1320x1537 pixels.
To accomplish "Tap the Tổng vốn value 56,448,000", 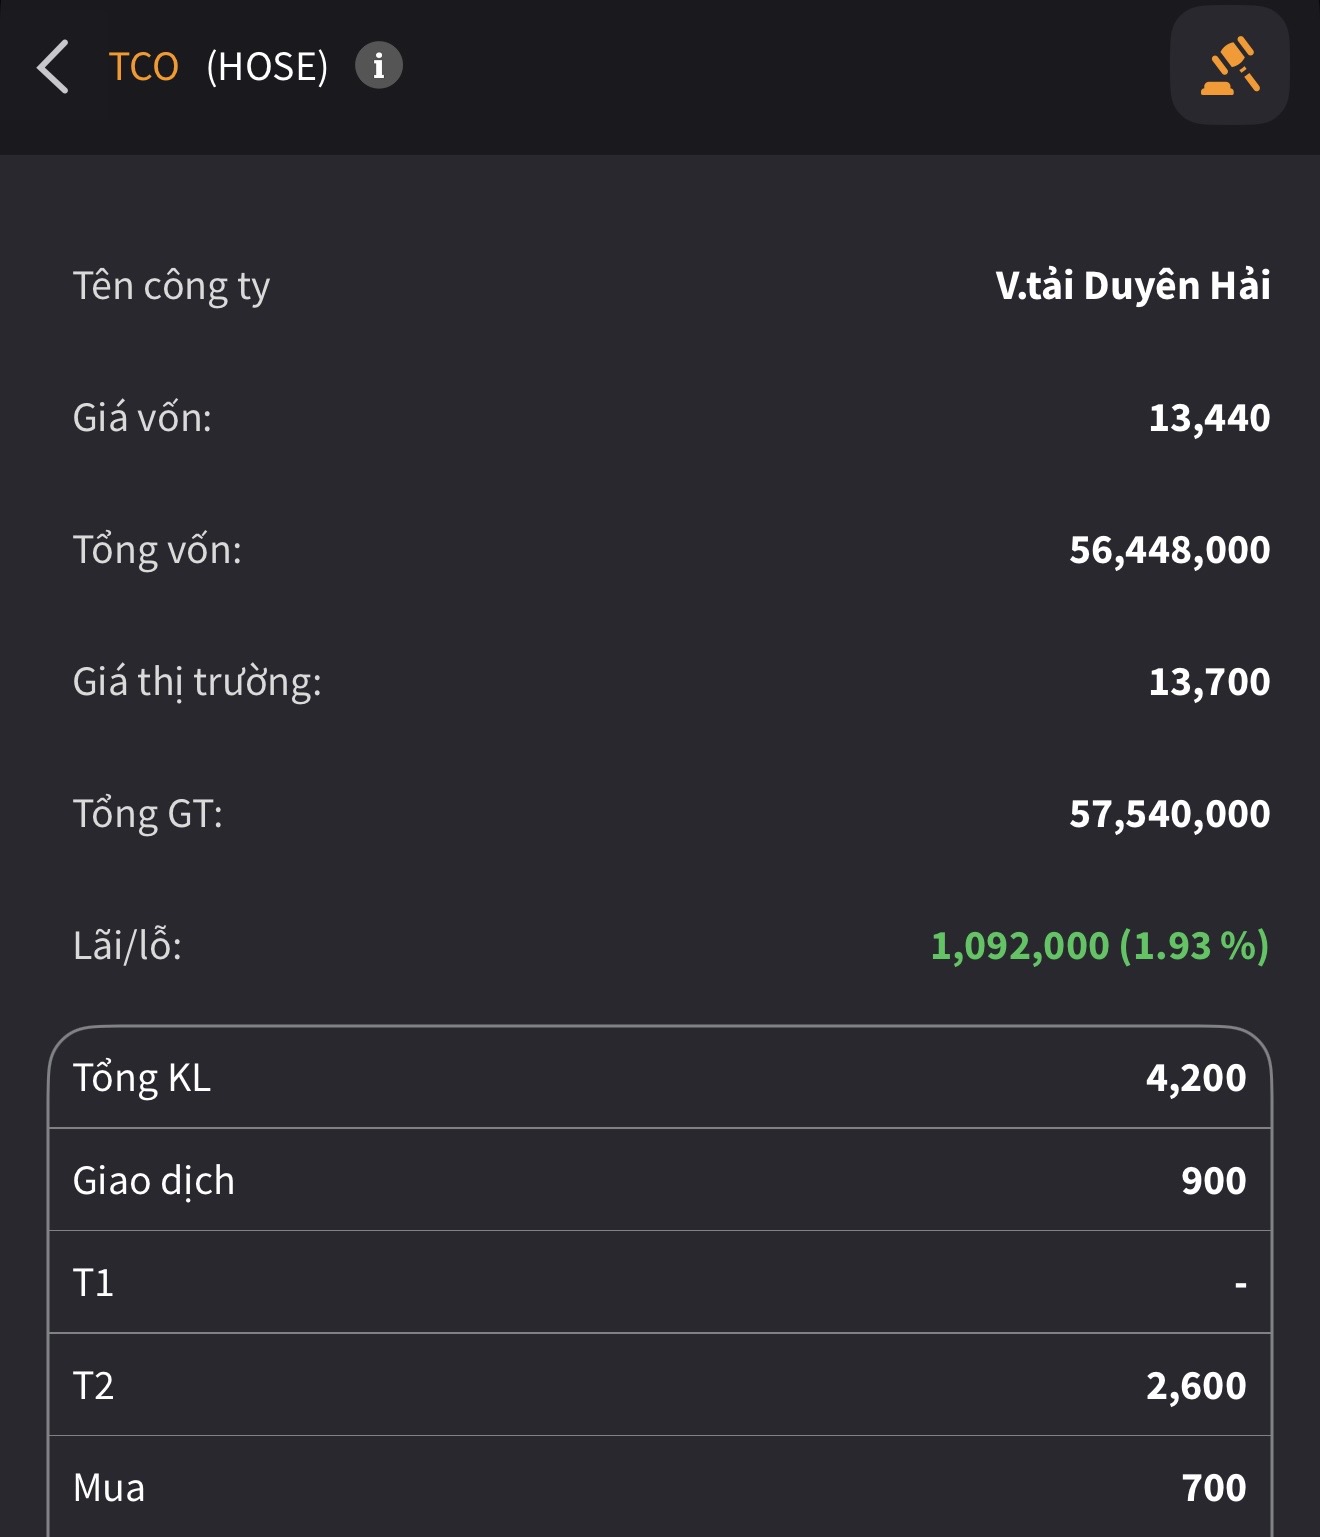I will point(1169,550).
